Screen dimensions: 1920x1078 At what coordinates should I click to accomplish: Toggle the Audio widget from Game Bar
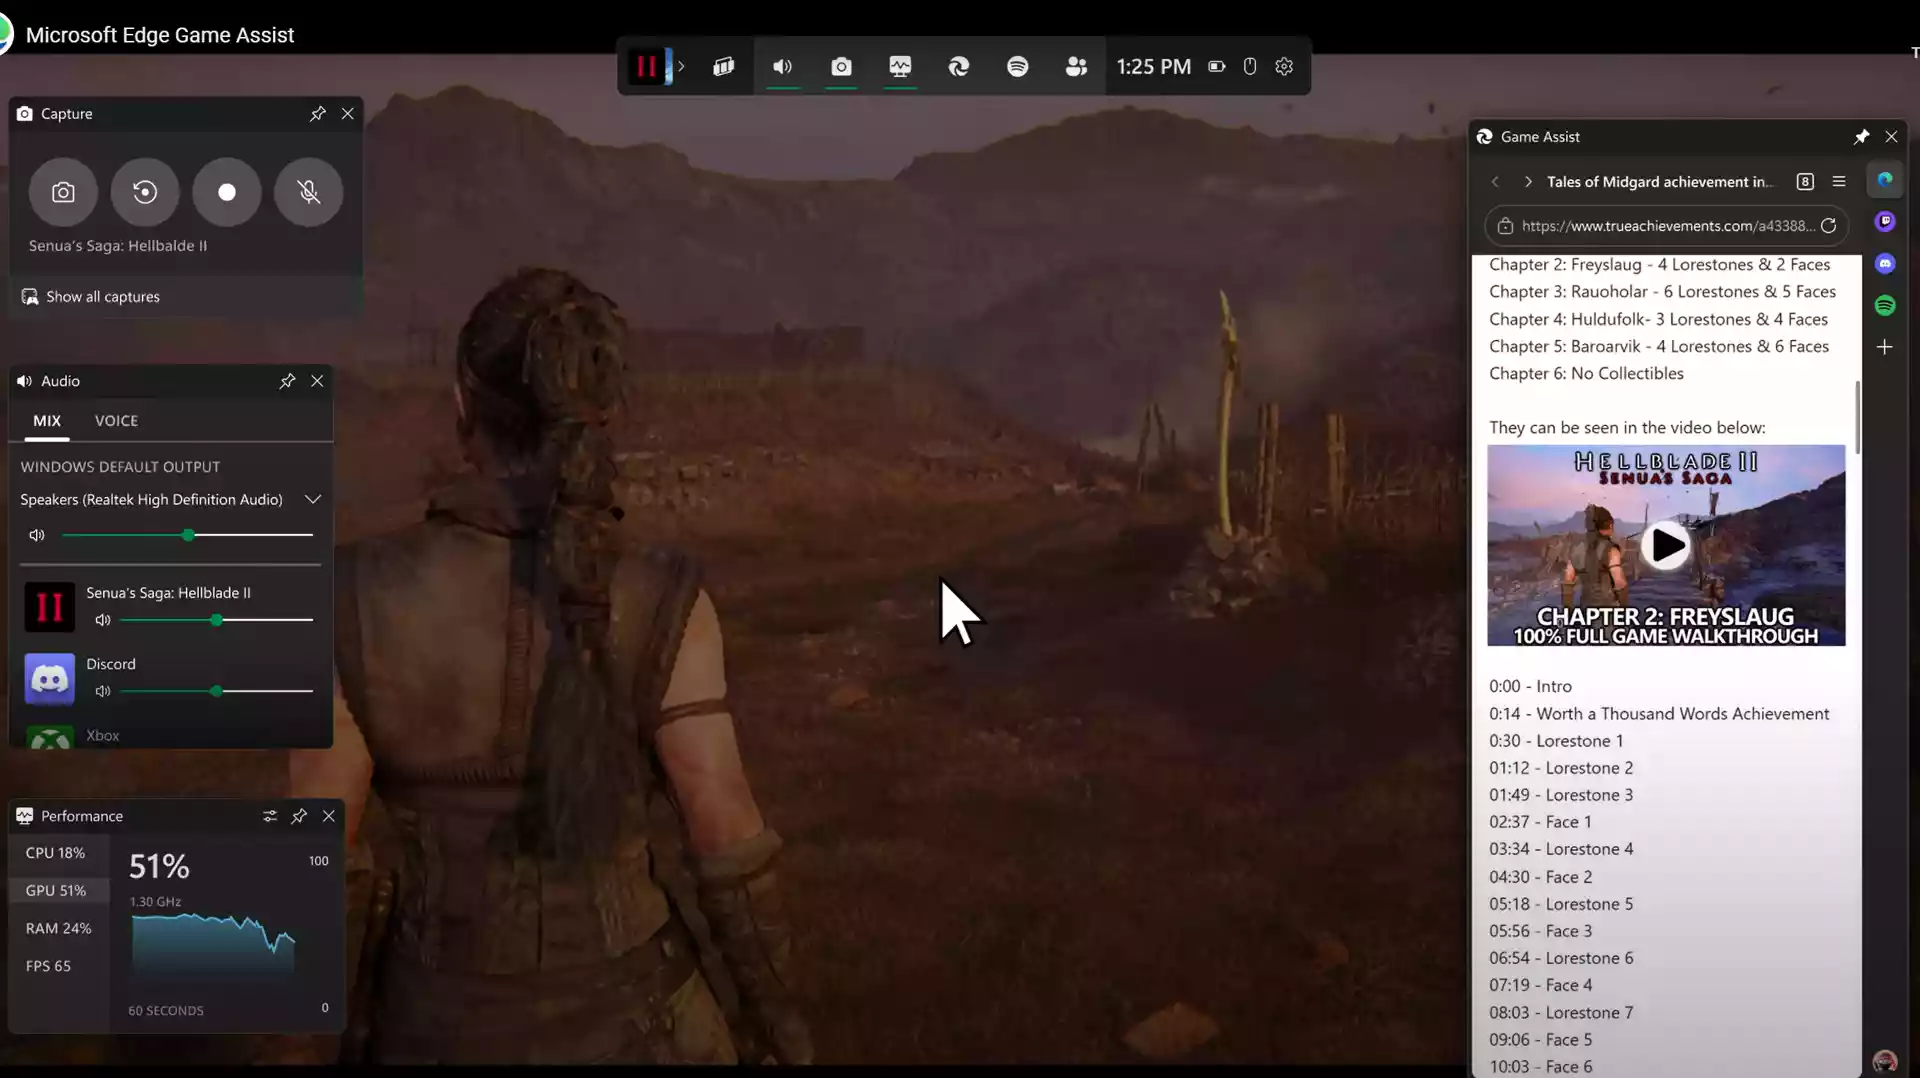783,67
